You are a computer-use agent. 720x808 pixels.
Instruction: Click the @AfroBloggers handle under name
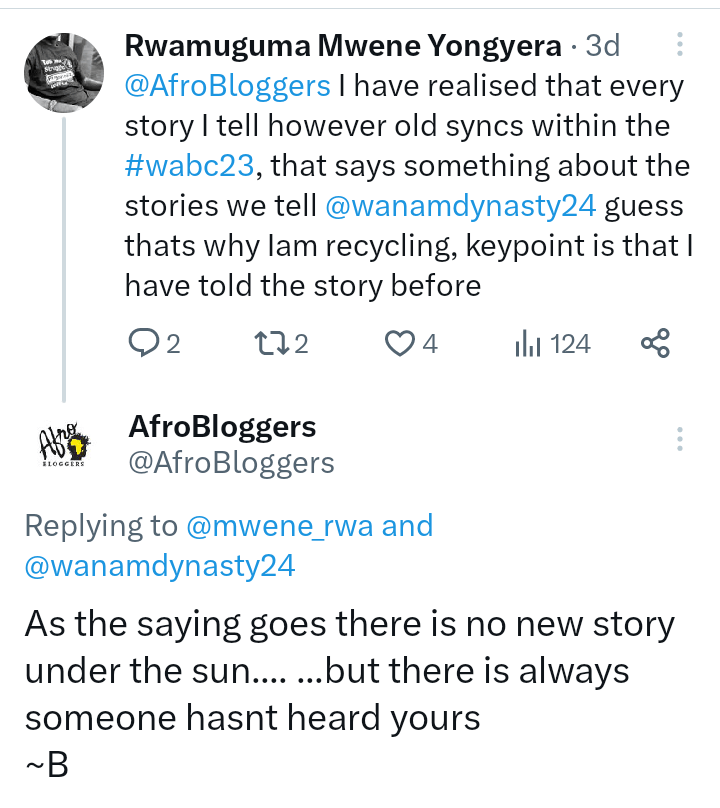click(231, 462)
